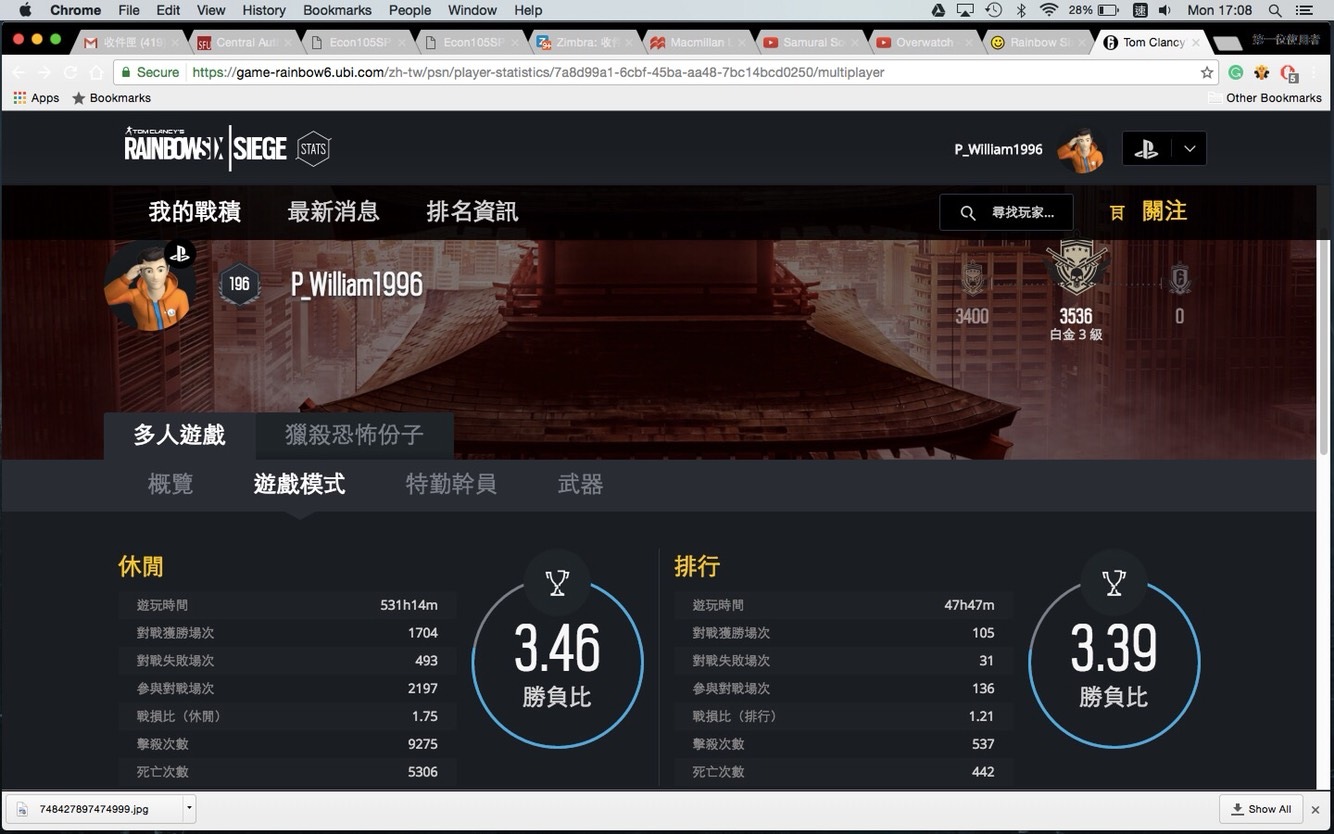This screenshot has height=834, width=1334.
Task: Click the casual trophy icon above 3.46
Action: pos(557,582)
